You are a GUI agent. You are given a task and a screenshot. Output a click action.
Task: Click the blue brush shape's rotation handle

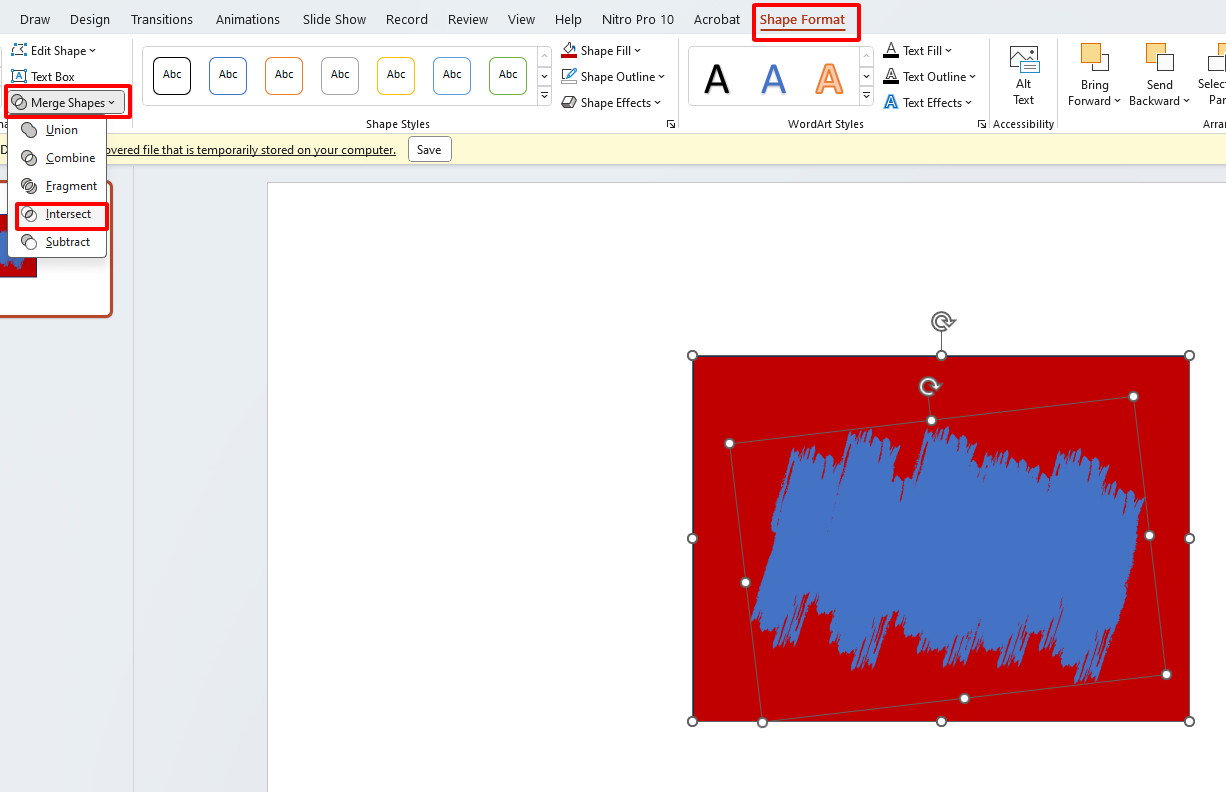pyautogui.click(x=930, y=387)
